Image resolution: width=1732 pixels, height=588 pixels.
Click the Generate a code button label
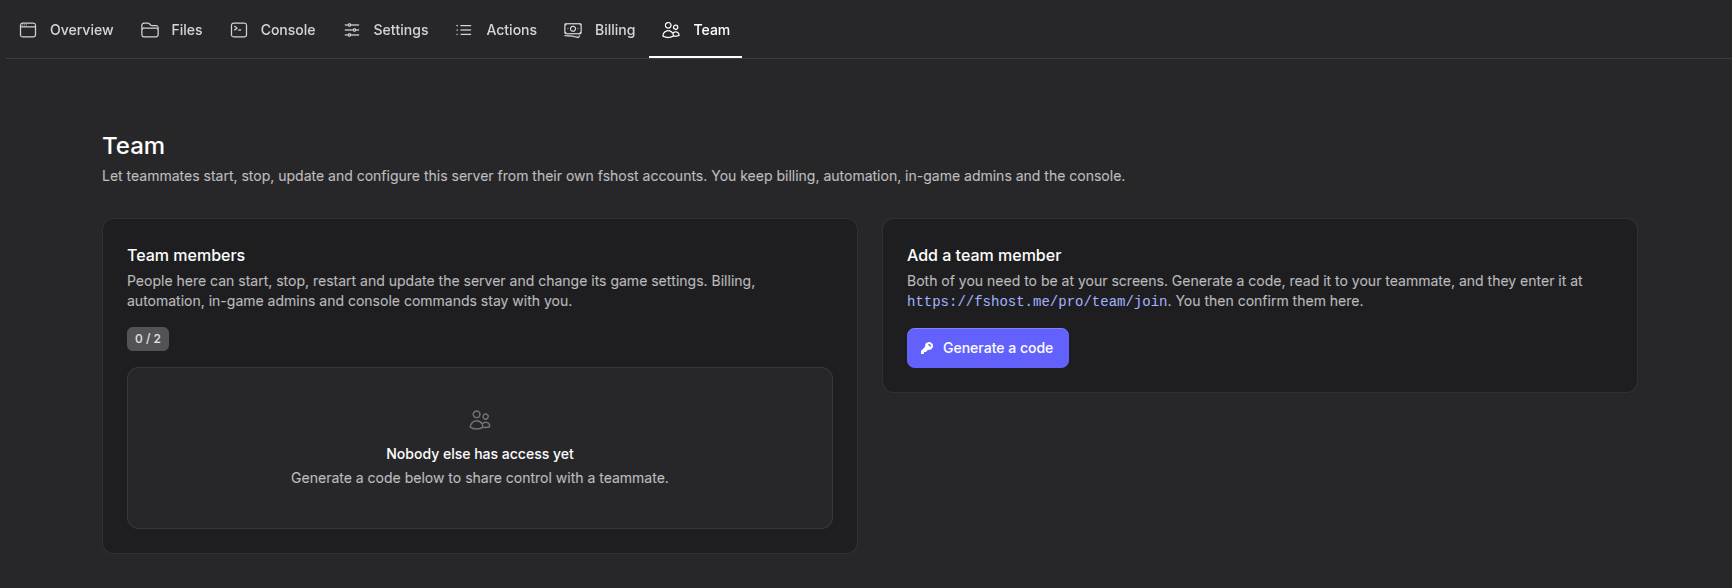pos(998,348)
